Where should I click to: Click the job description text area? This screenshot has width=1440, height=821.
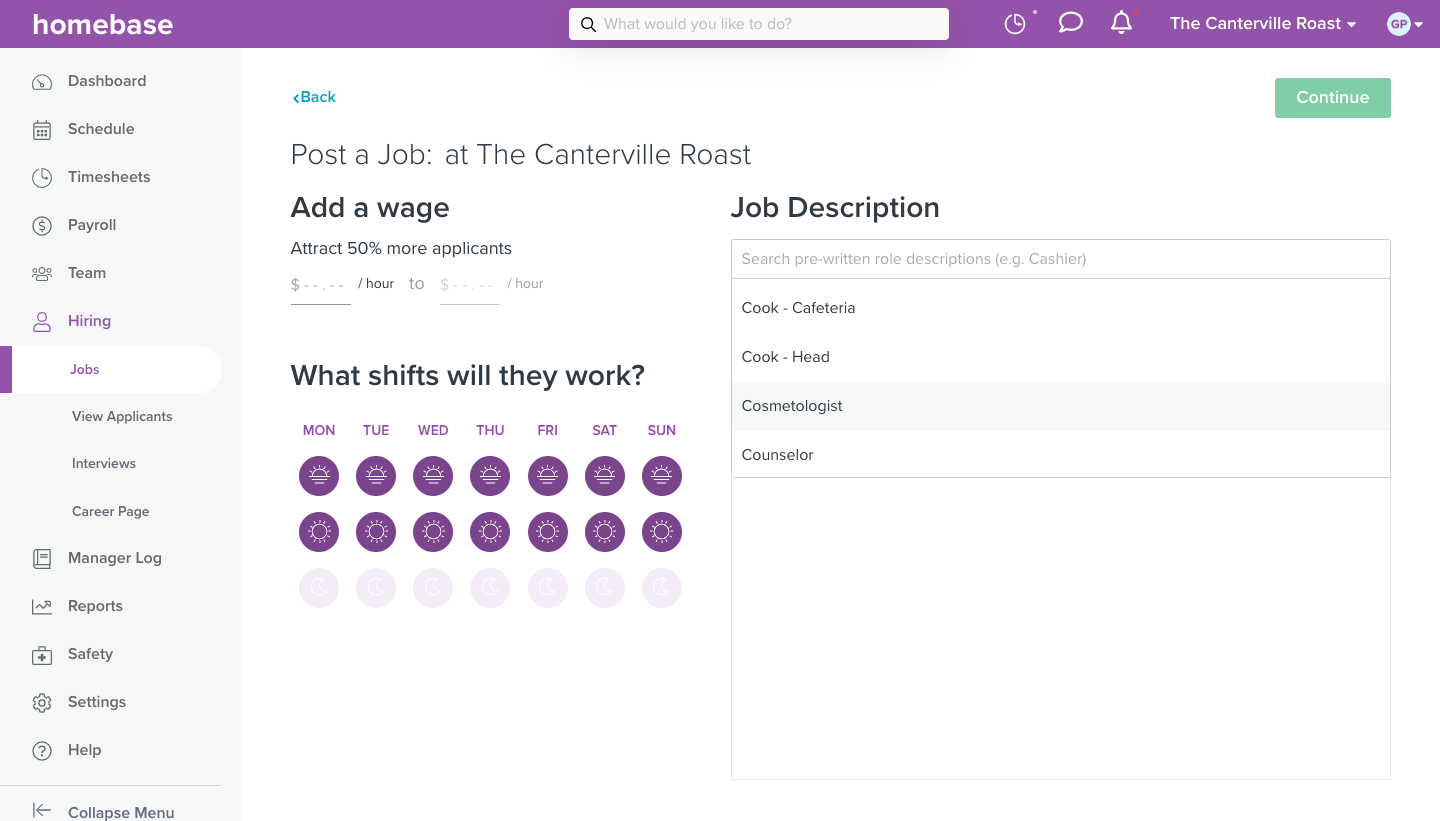[1060, 628]
